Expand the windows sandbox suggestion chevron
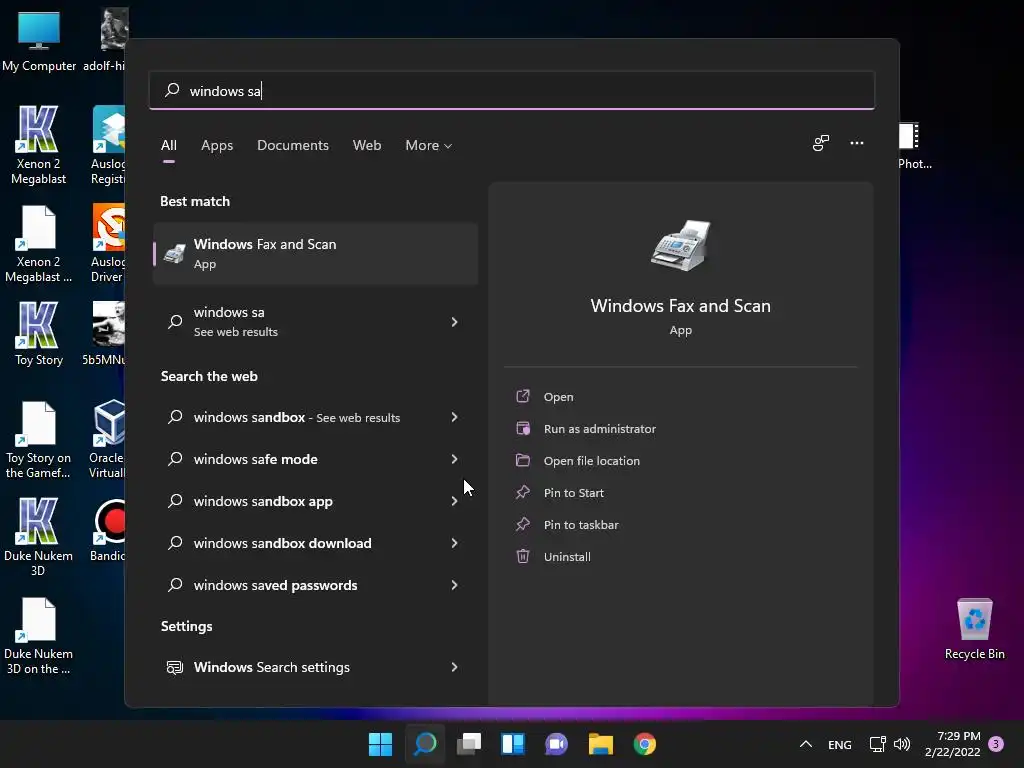1024x768 pixels. [454, 417]
